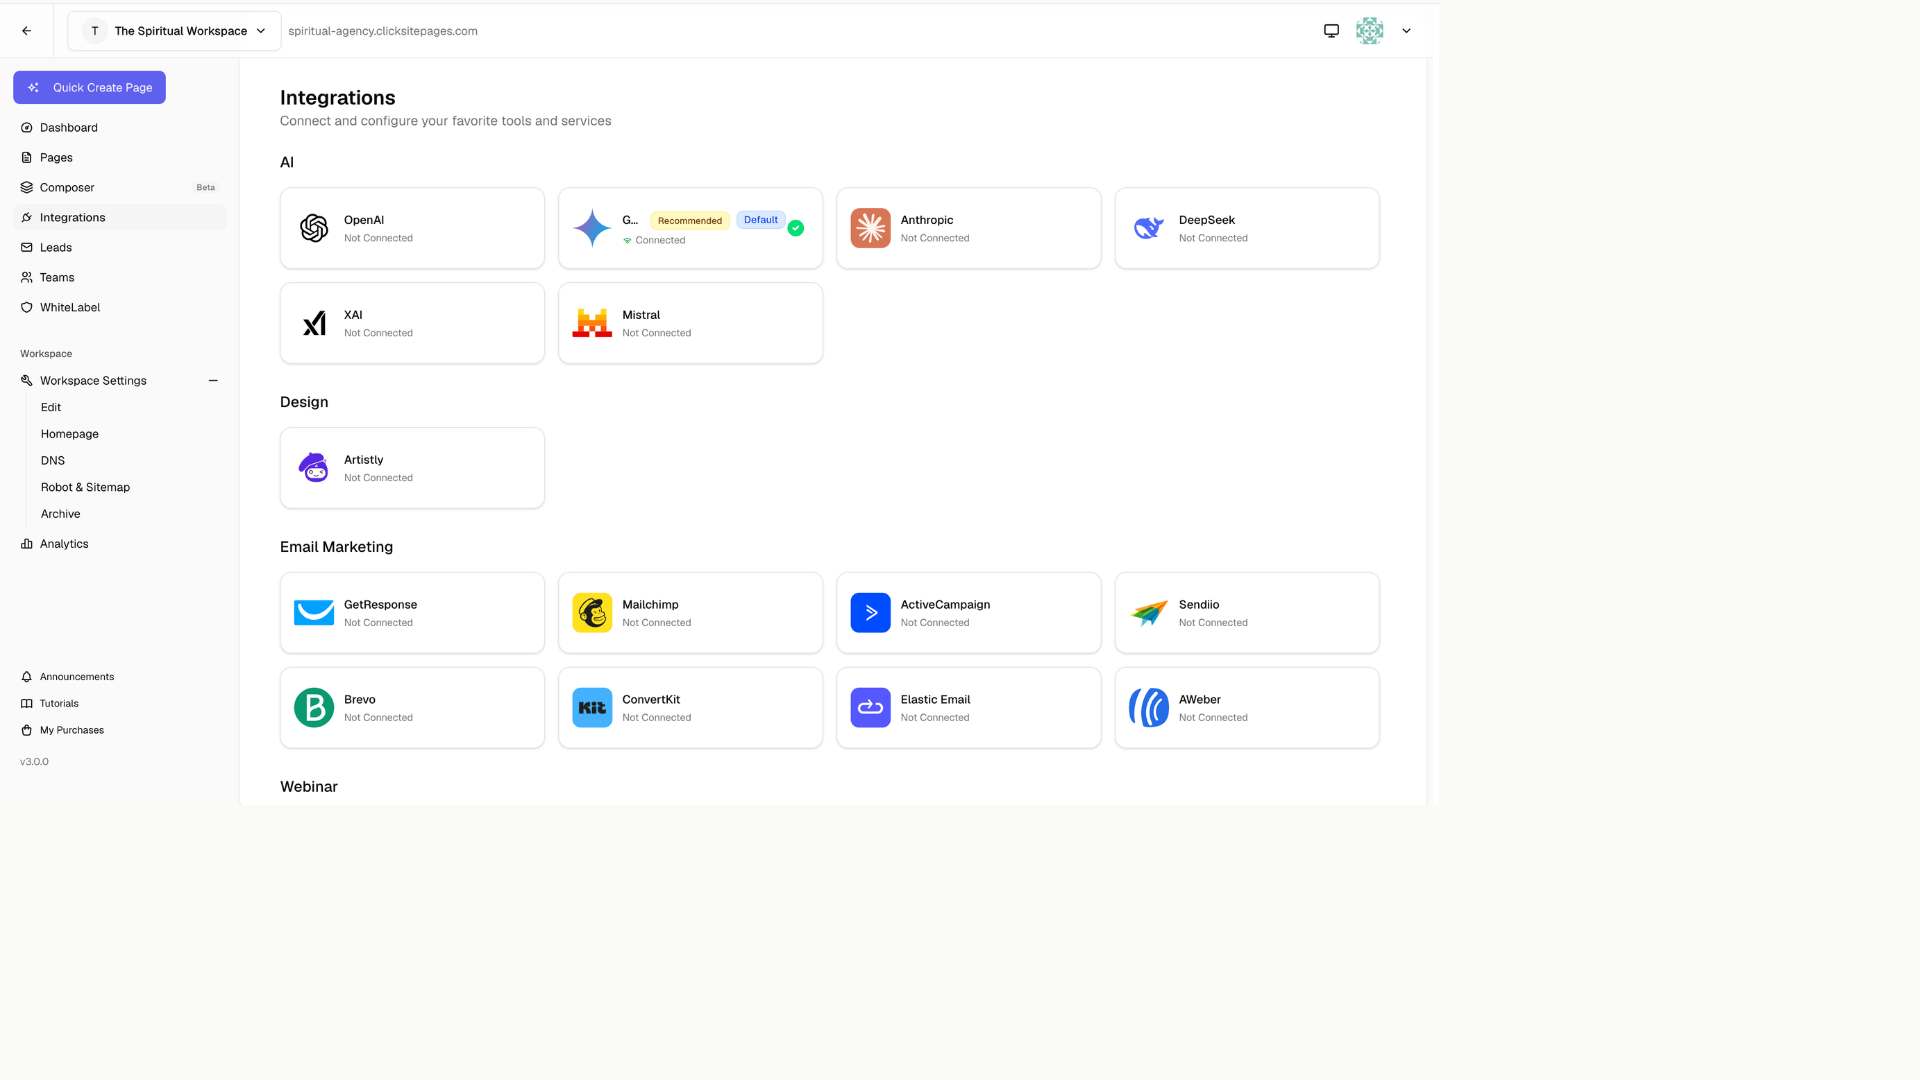The height and width of the screenshot is (1080, 1920).
Task: Select Integrations in the sidebar
Action: tap(120, 218)
